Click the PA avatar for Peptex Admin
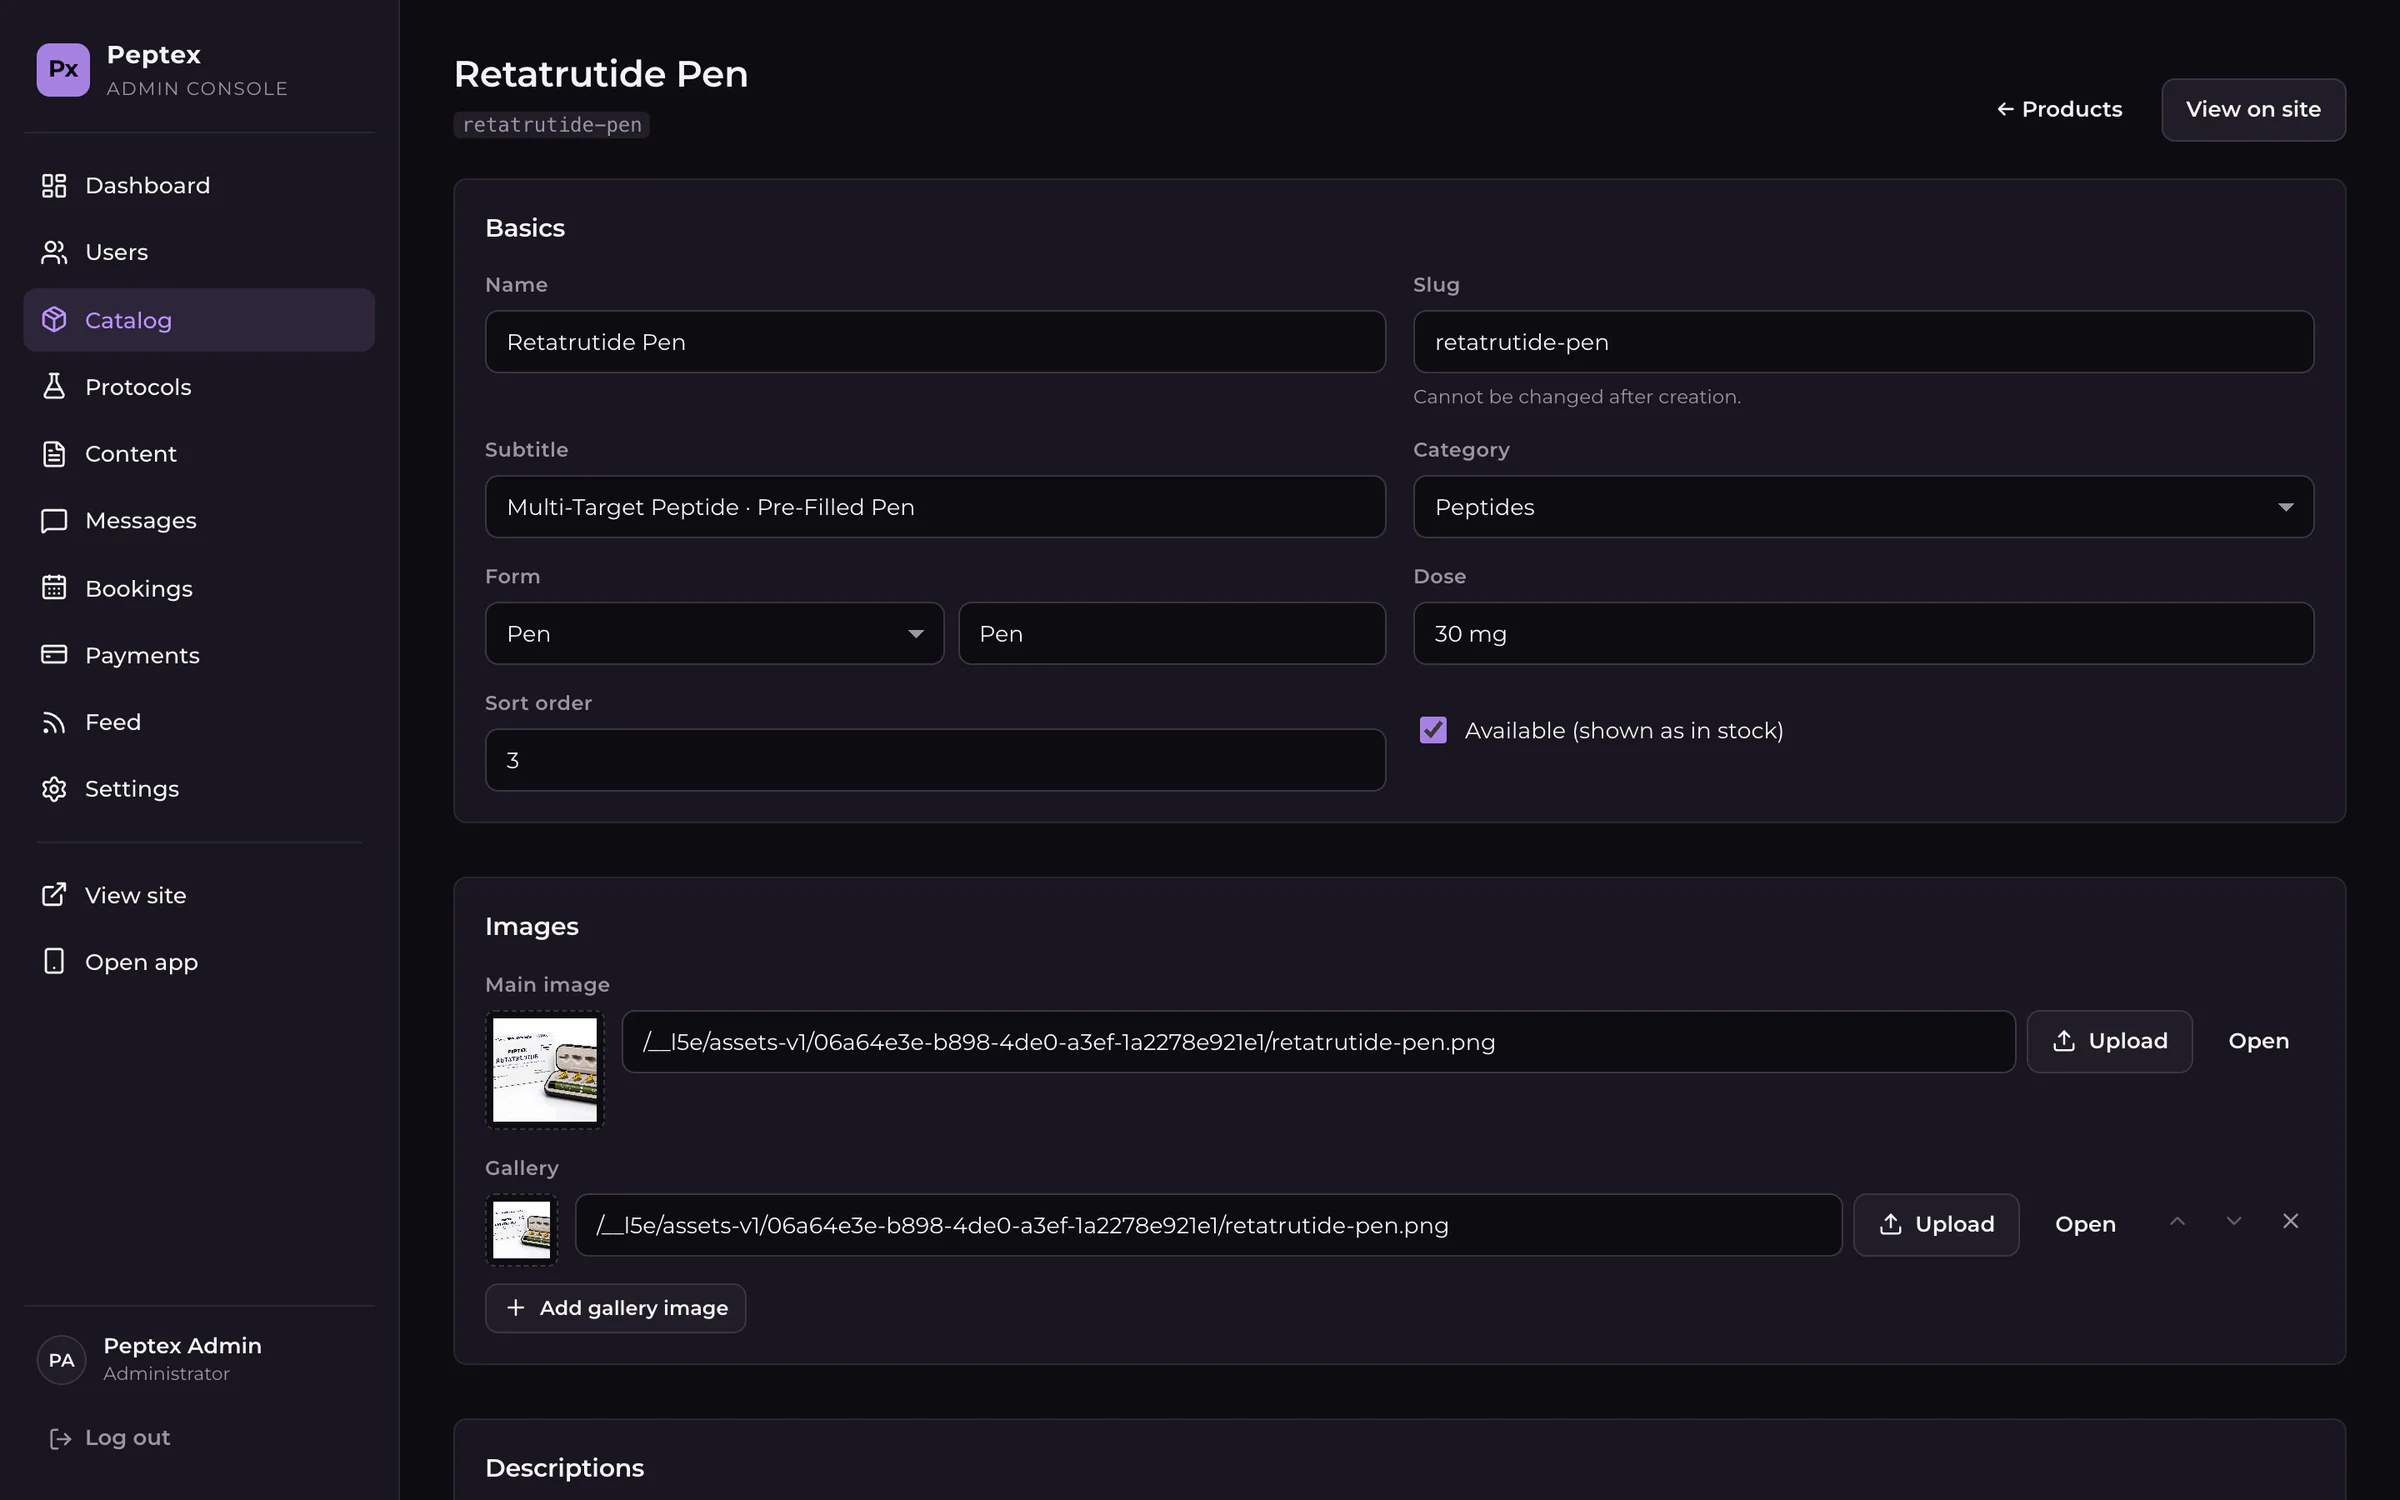Image resolution: width=2400 pixels, height=1500 pixels. tap(61, 1360)
